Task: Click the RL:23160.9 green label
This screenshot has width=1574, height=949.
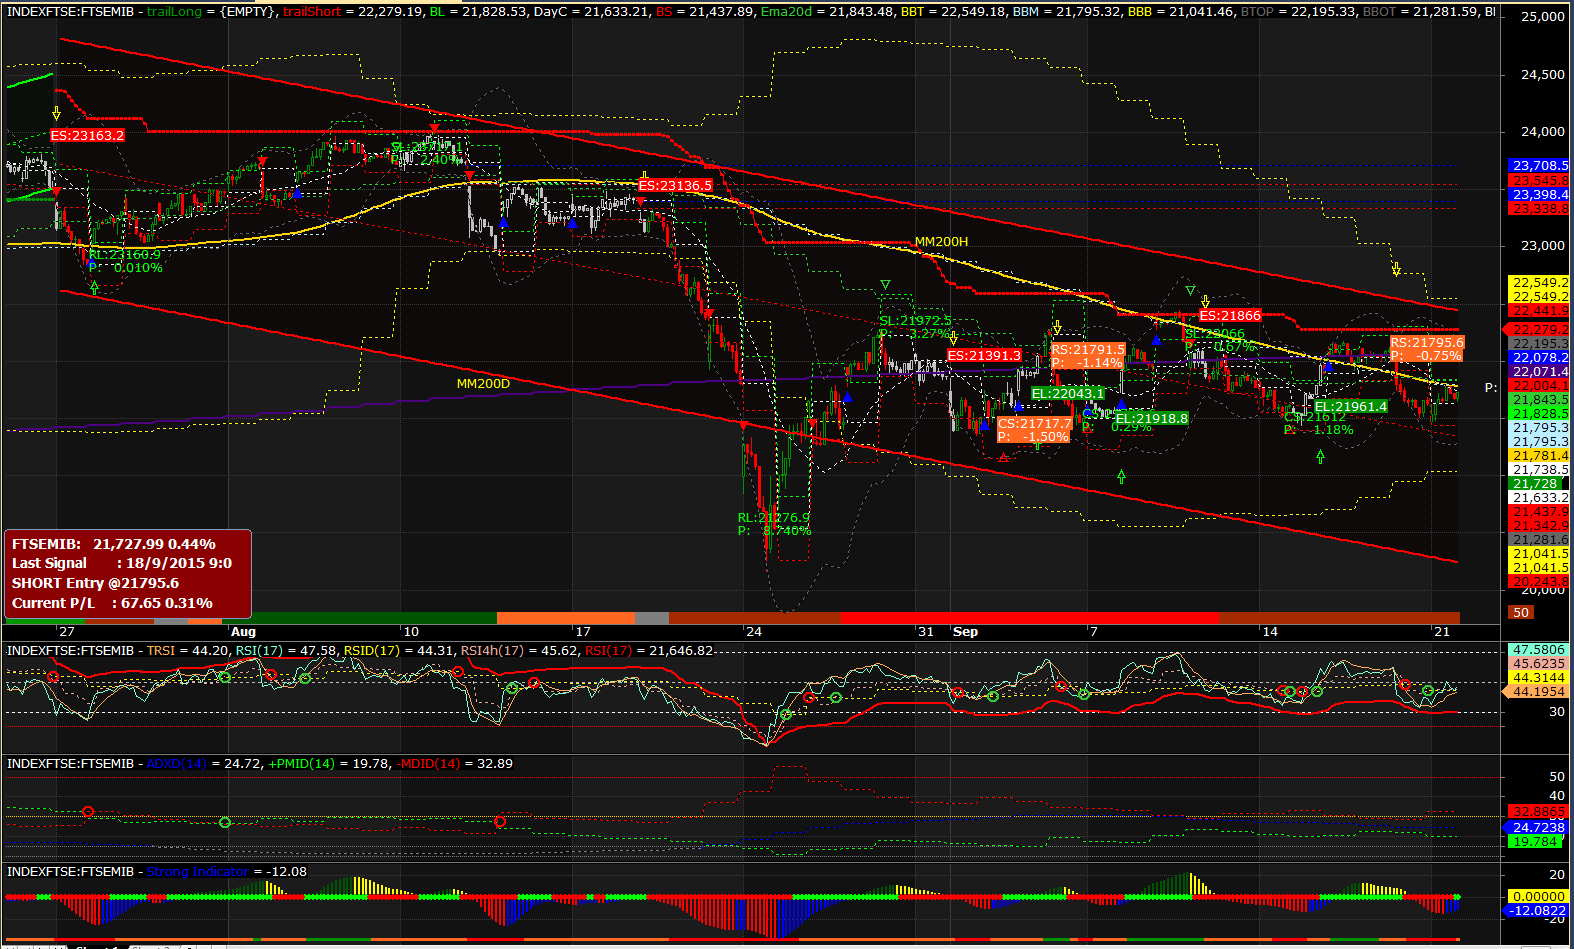Action: [x=123, y=255]
